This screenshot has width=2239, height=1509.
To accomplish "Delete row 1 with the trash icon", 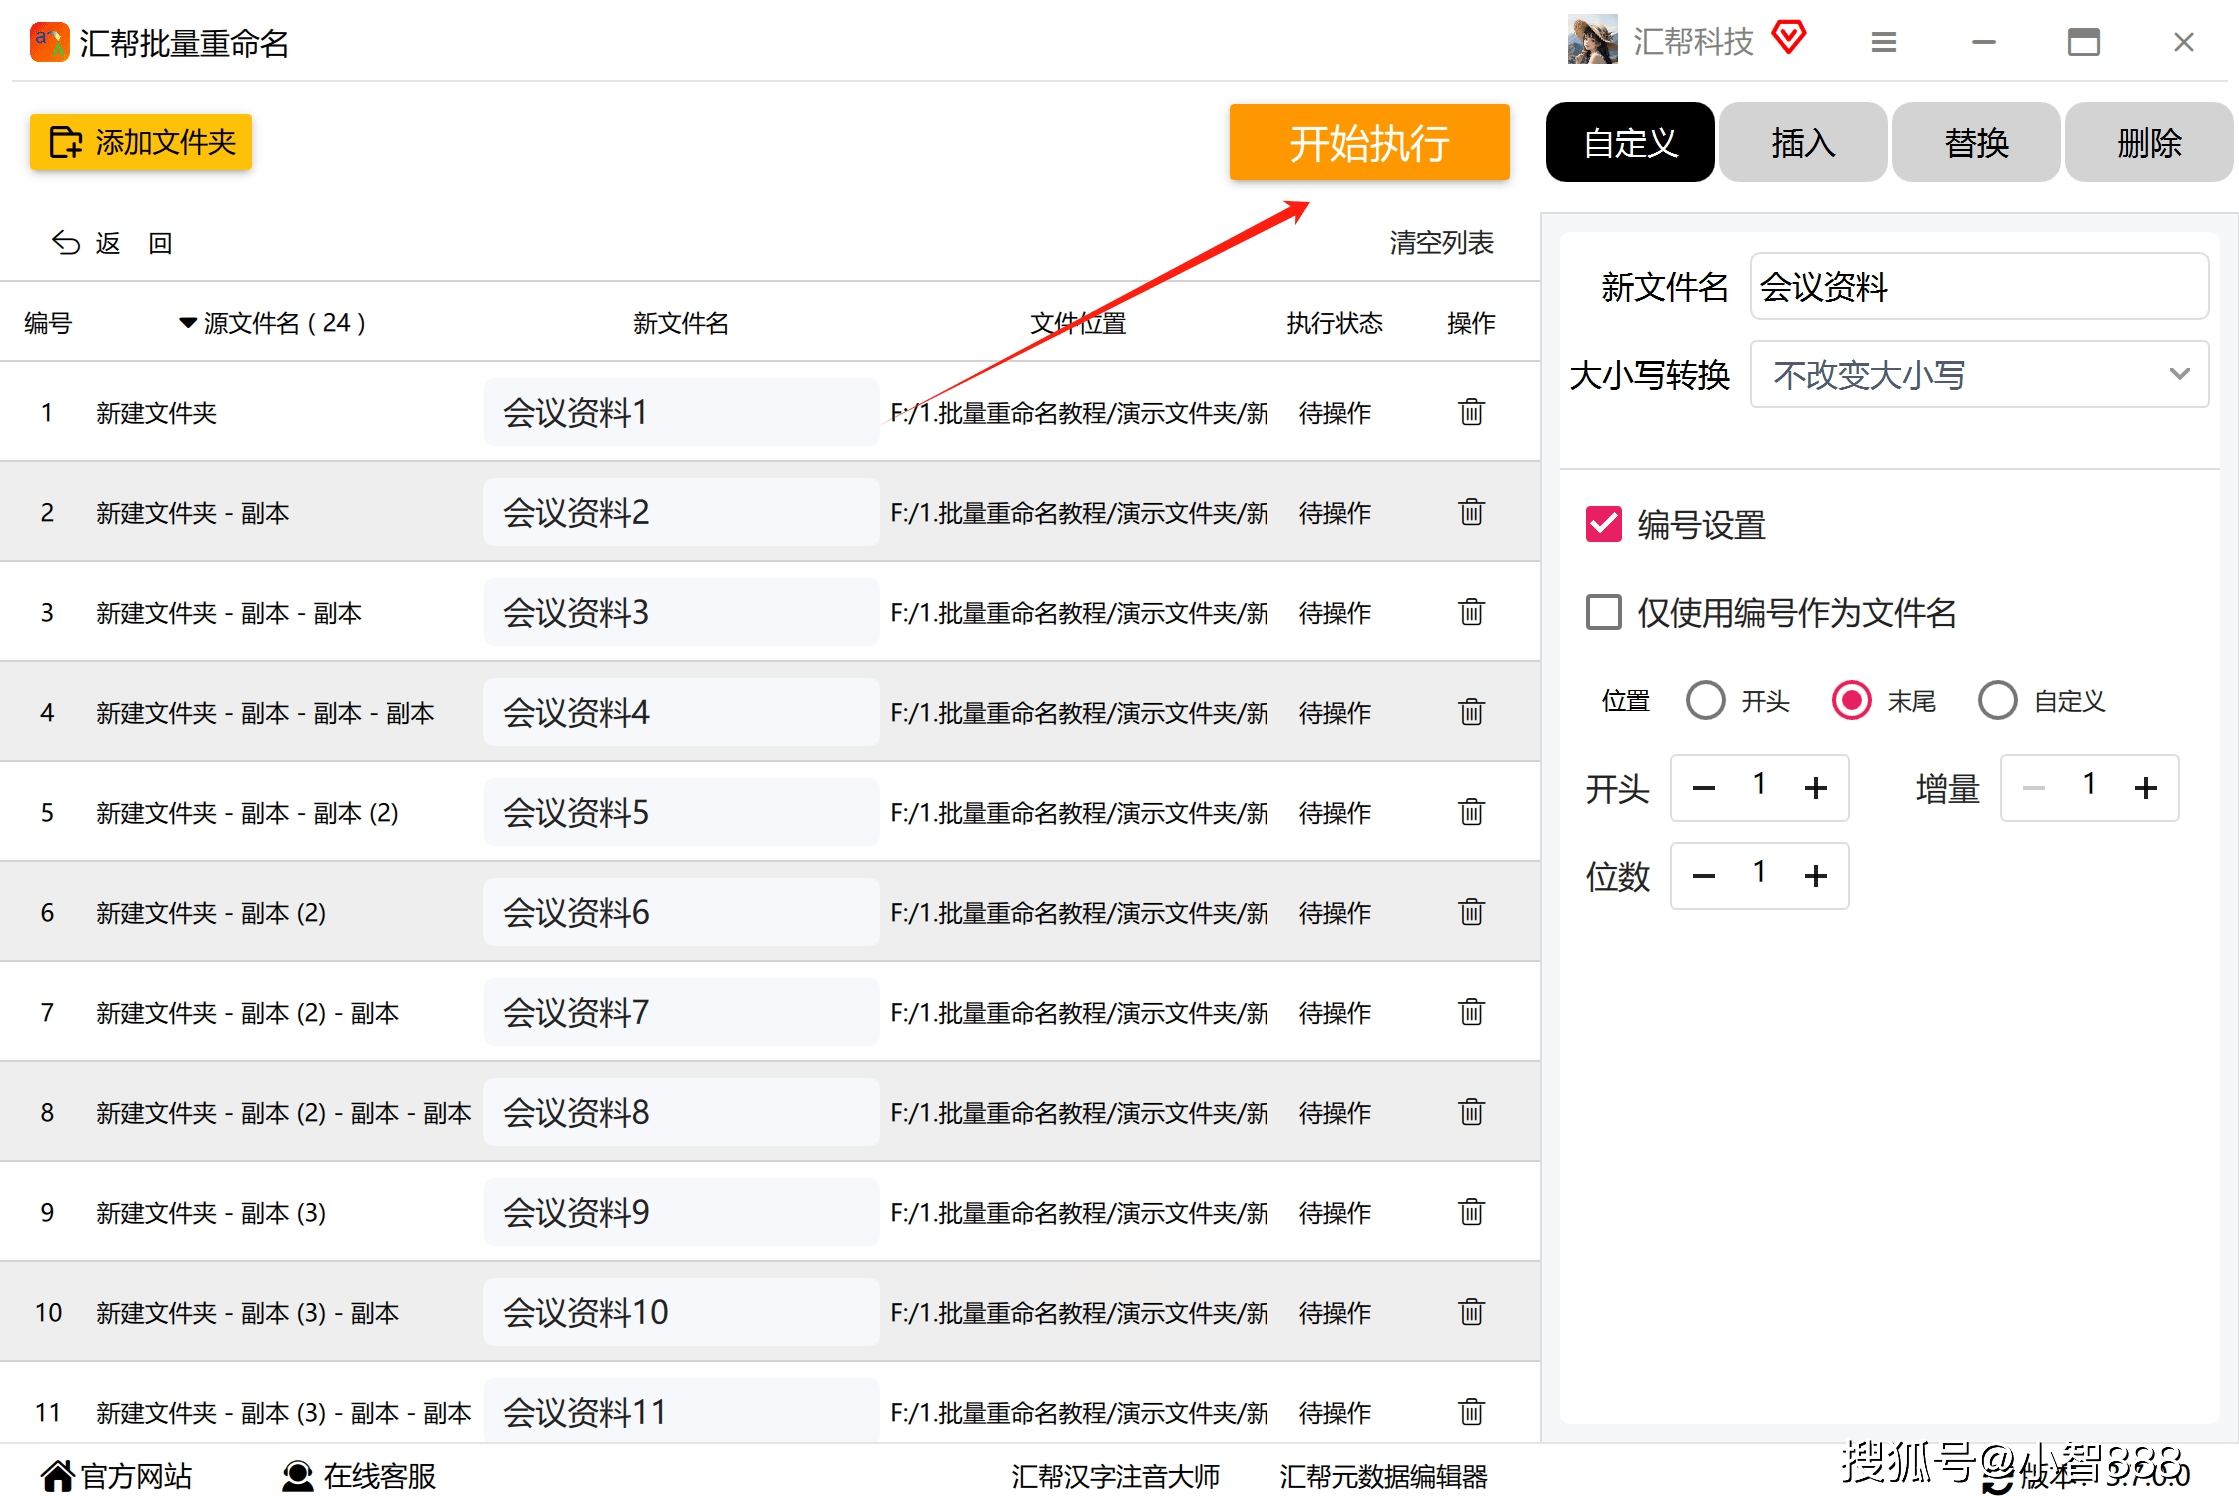I will click(x=1471, y=412).
